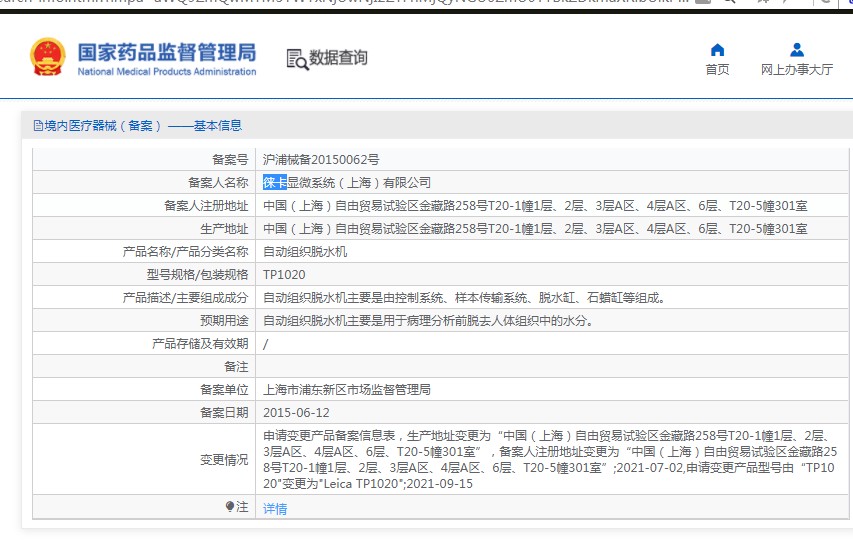Click the 备案单位 row label

224,390
